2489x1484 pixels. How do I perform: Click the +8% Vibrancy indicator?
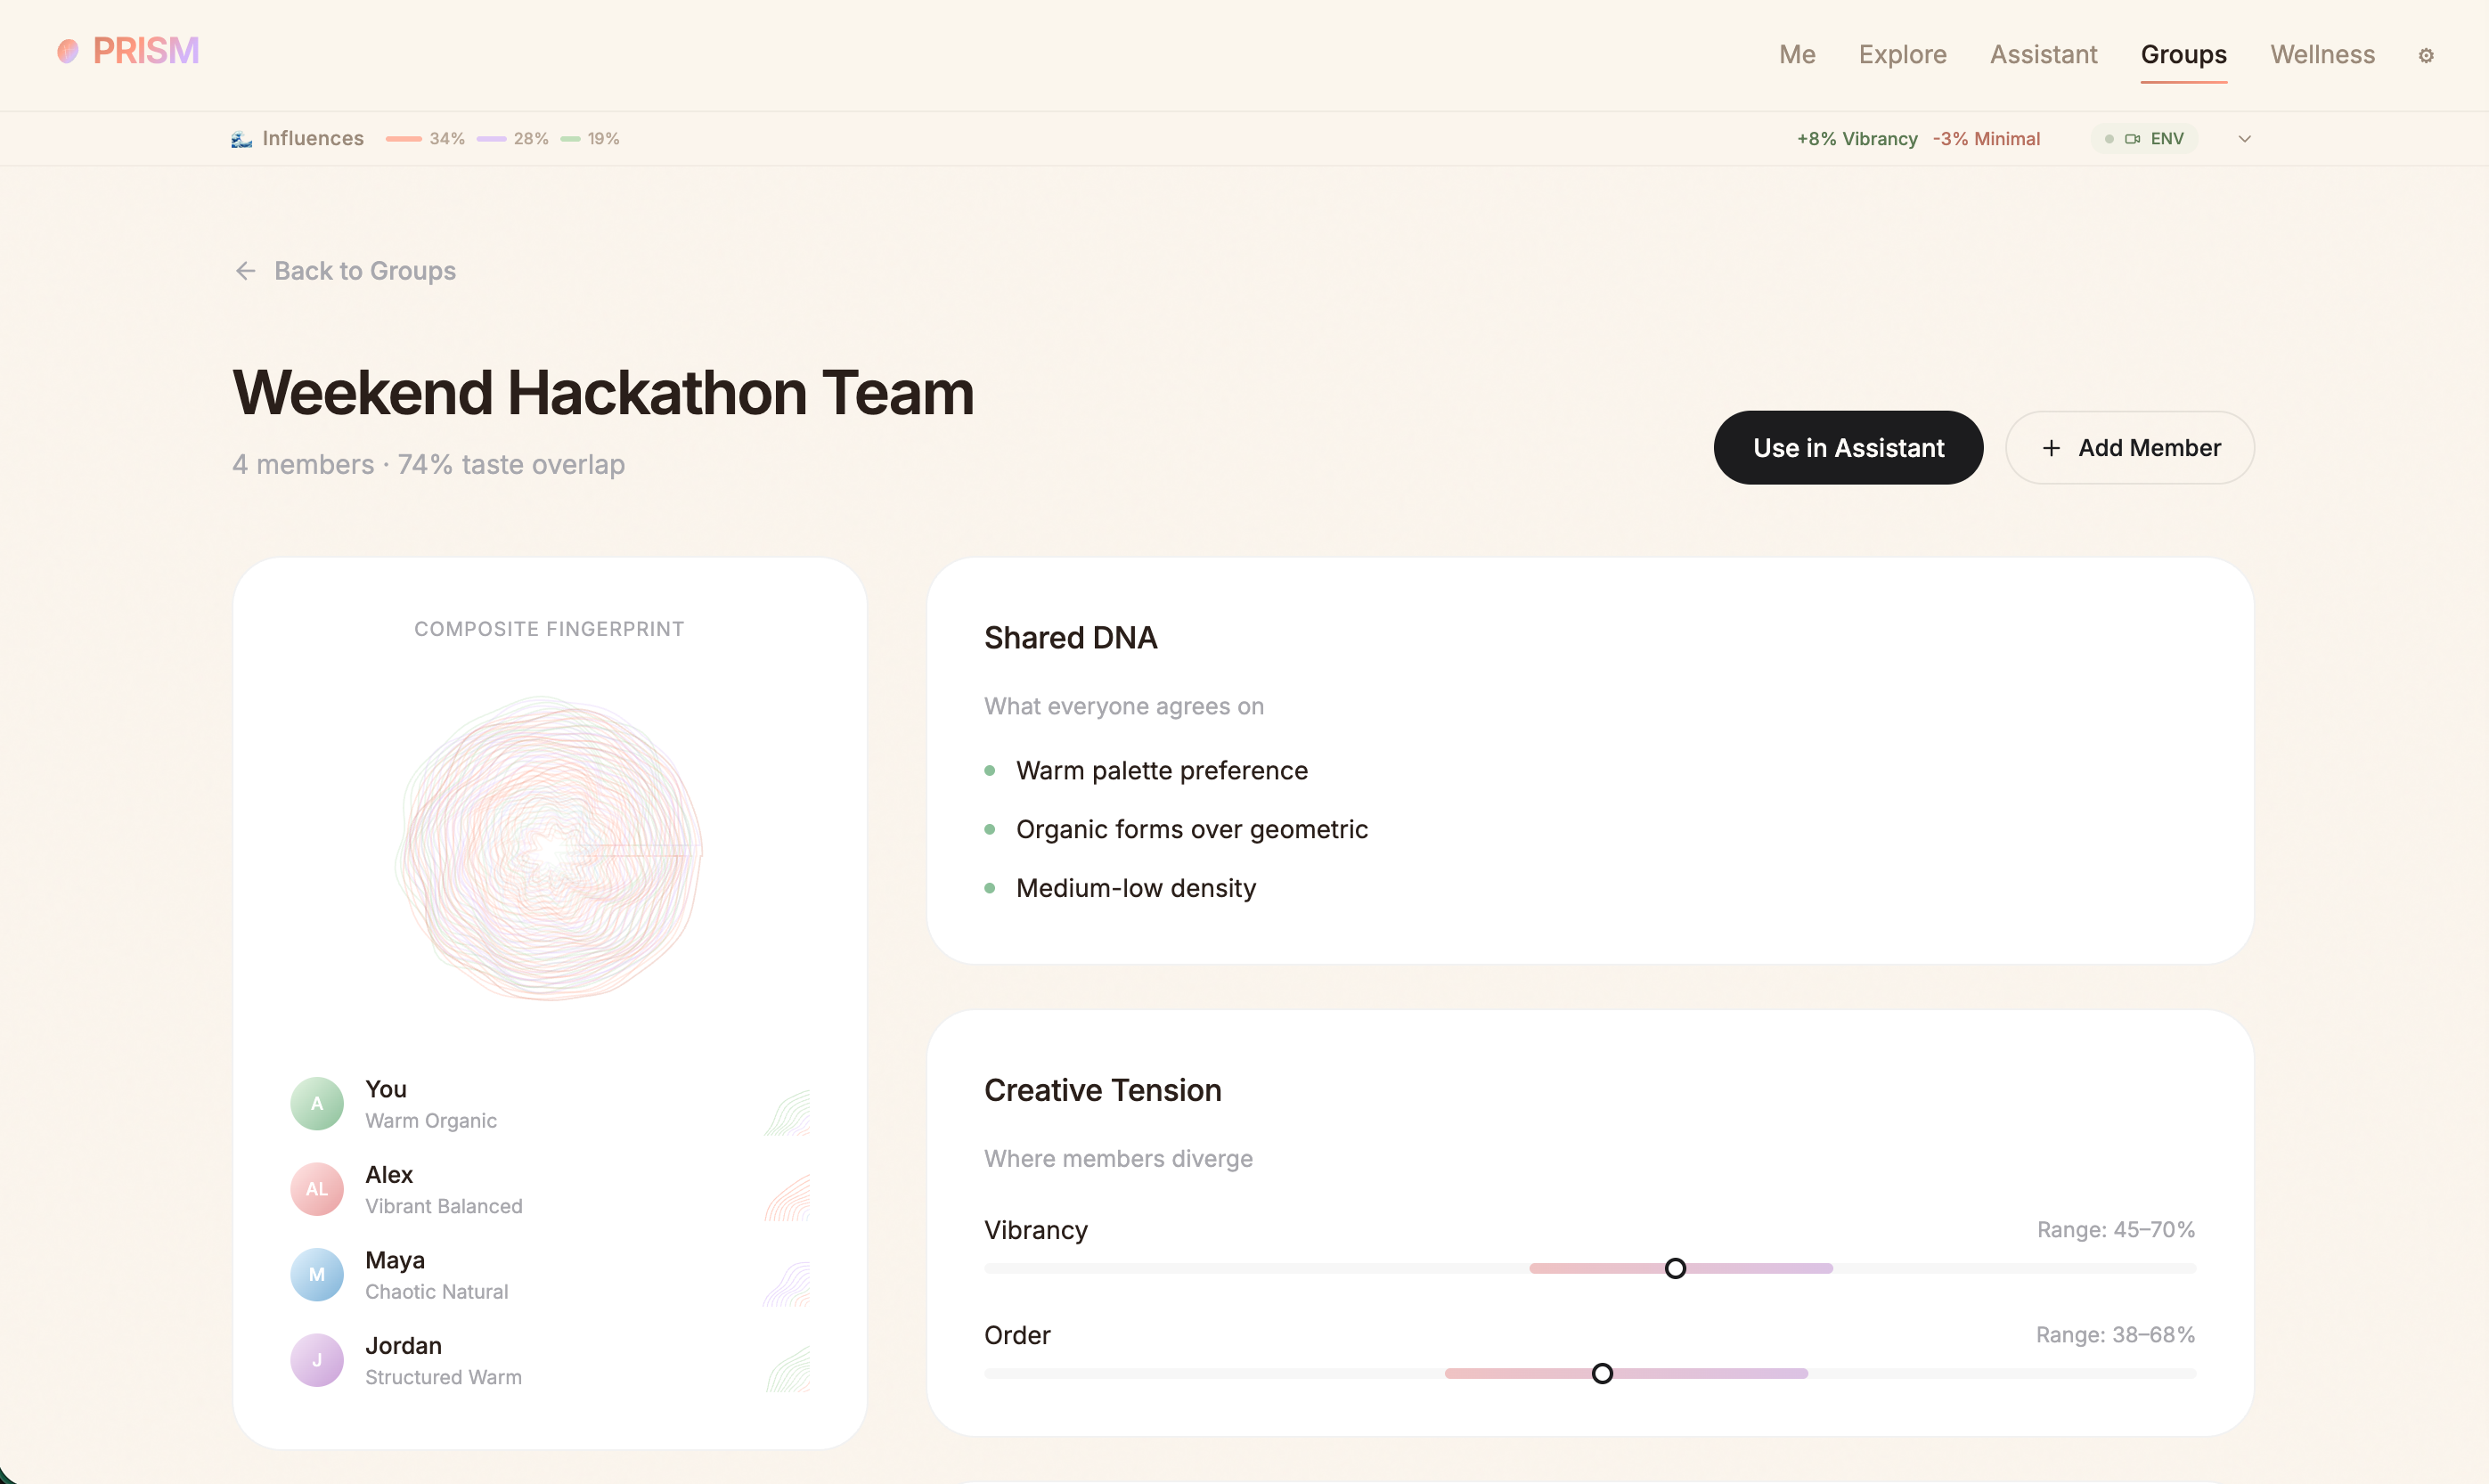[x=1857, y=139]
